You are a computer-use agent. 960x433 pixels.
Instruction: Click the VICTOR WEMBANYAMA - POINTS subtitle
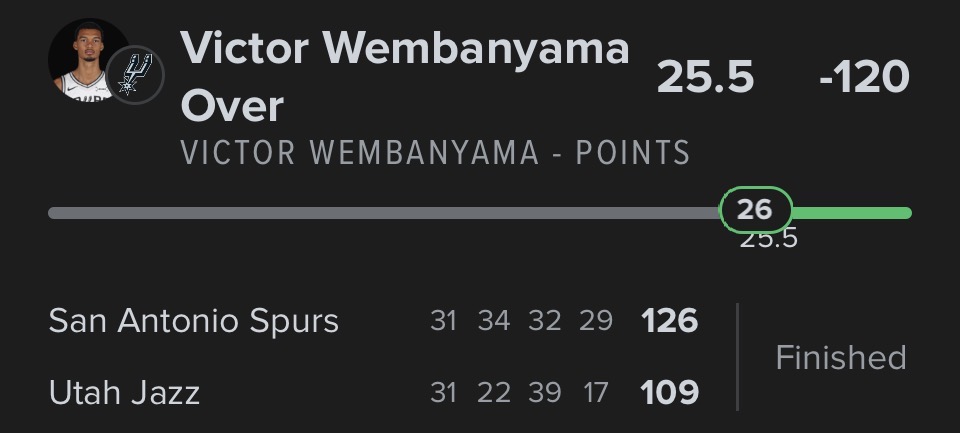click(x=435, y=153)
